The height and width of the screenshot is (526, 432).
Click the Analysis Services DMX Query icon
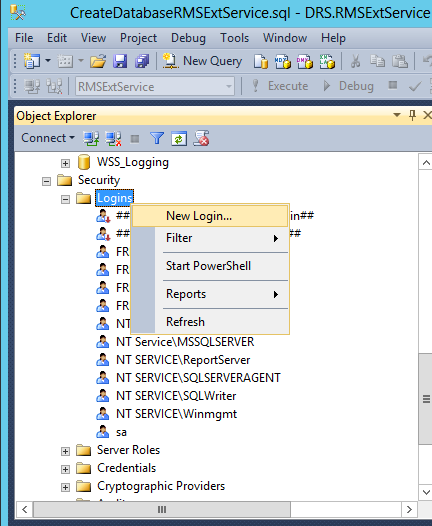305,62
